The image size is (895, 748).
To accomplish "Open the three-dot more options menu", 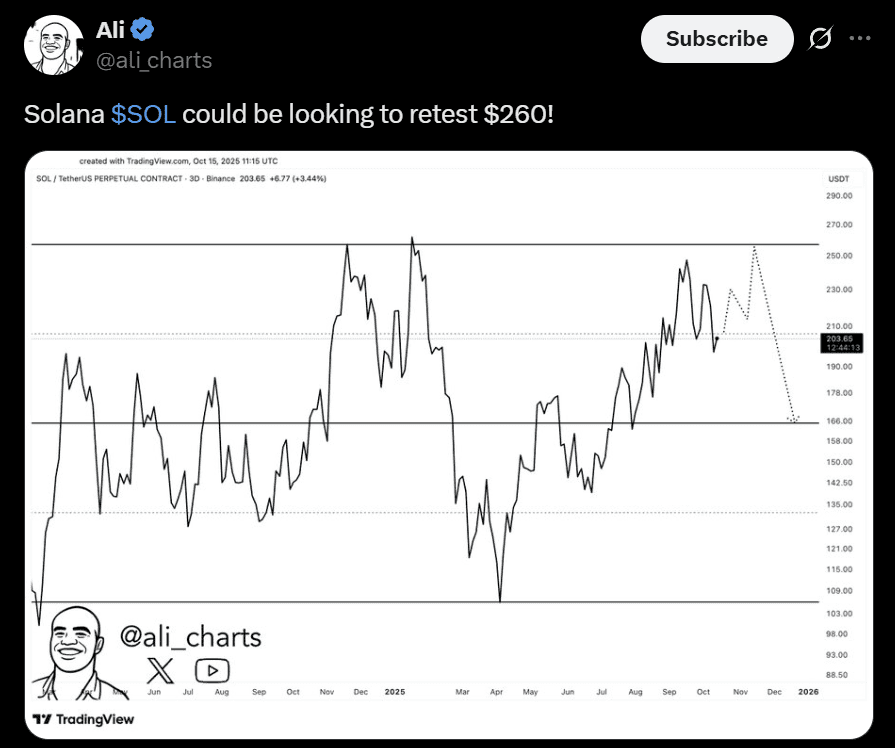I will (x=859, y=39).
